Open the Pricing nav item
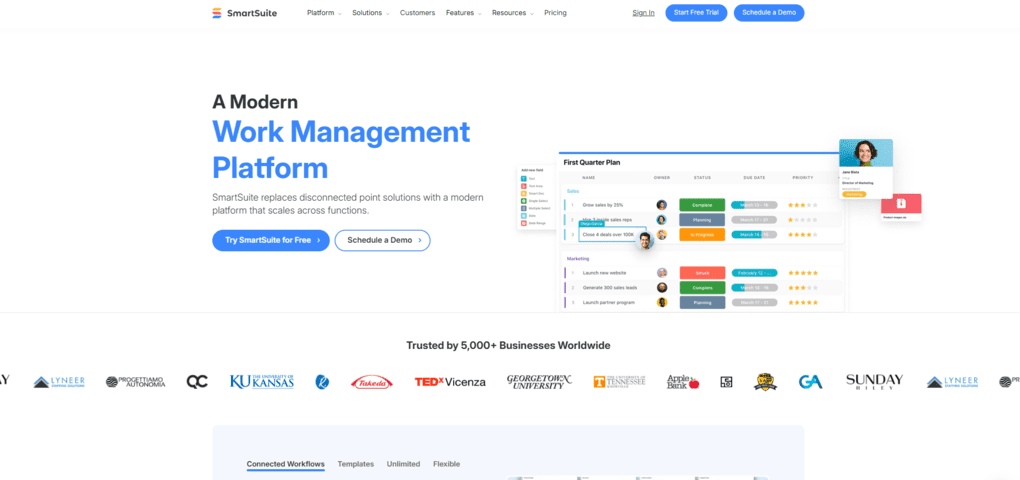The image size is (1020, 480). pyautogui.click(x=556, y=13)
